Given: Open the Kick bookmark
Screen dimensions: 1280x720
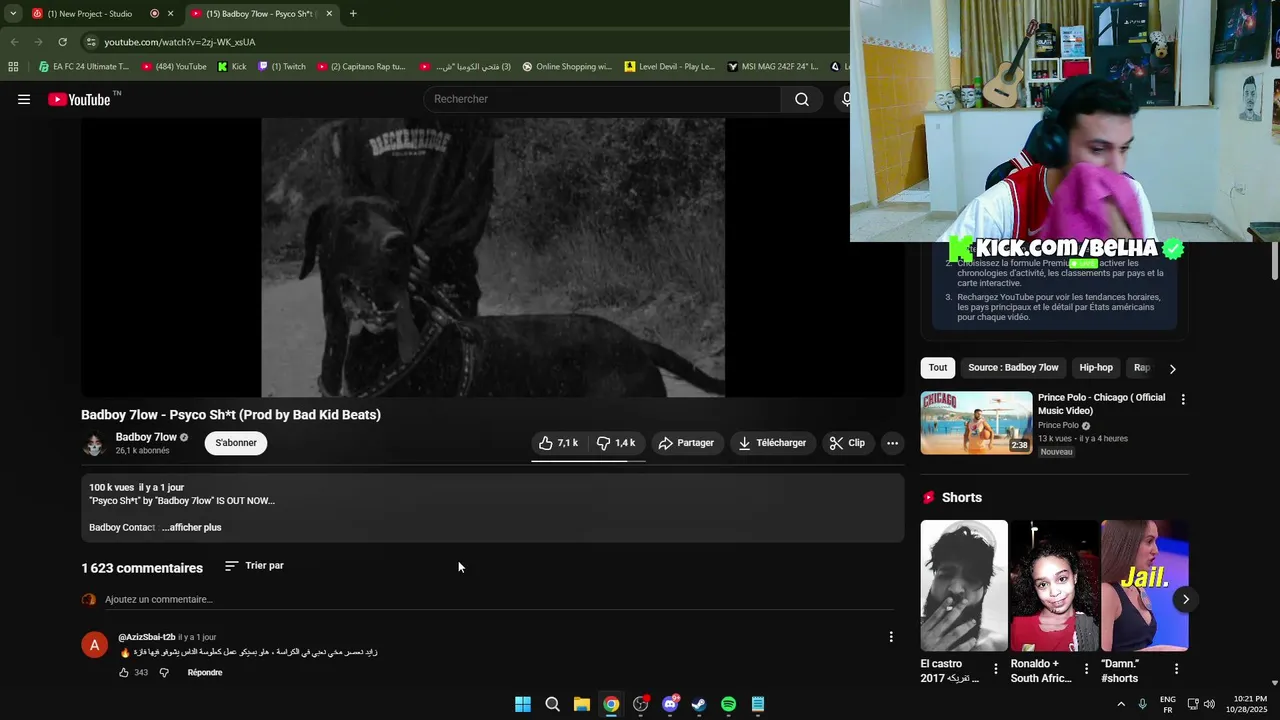Looking at the screenshot, I should click(232, 67).
